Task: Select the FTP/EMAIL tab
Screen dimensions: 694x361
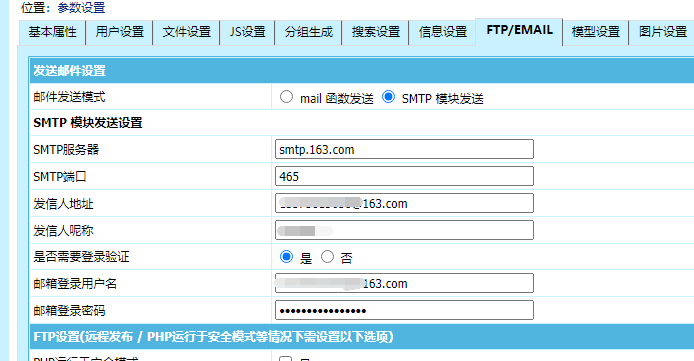Action: click(x=519, y=31)
